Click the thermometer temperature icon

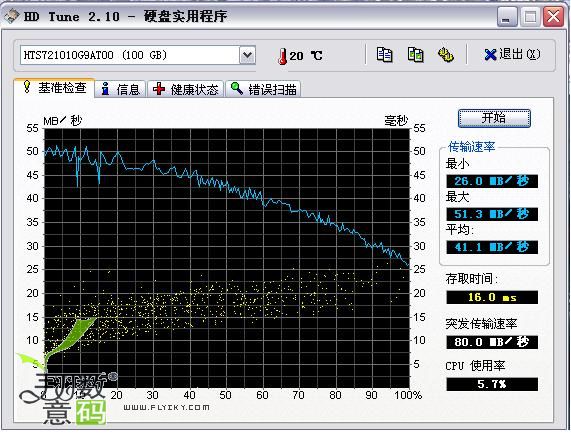[x=282, y=56]
